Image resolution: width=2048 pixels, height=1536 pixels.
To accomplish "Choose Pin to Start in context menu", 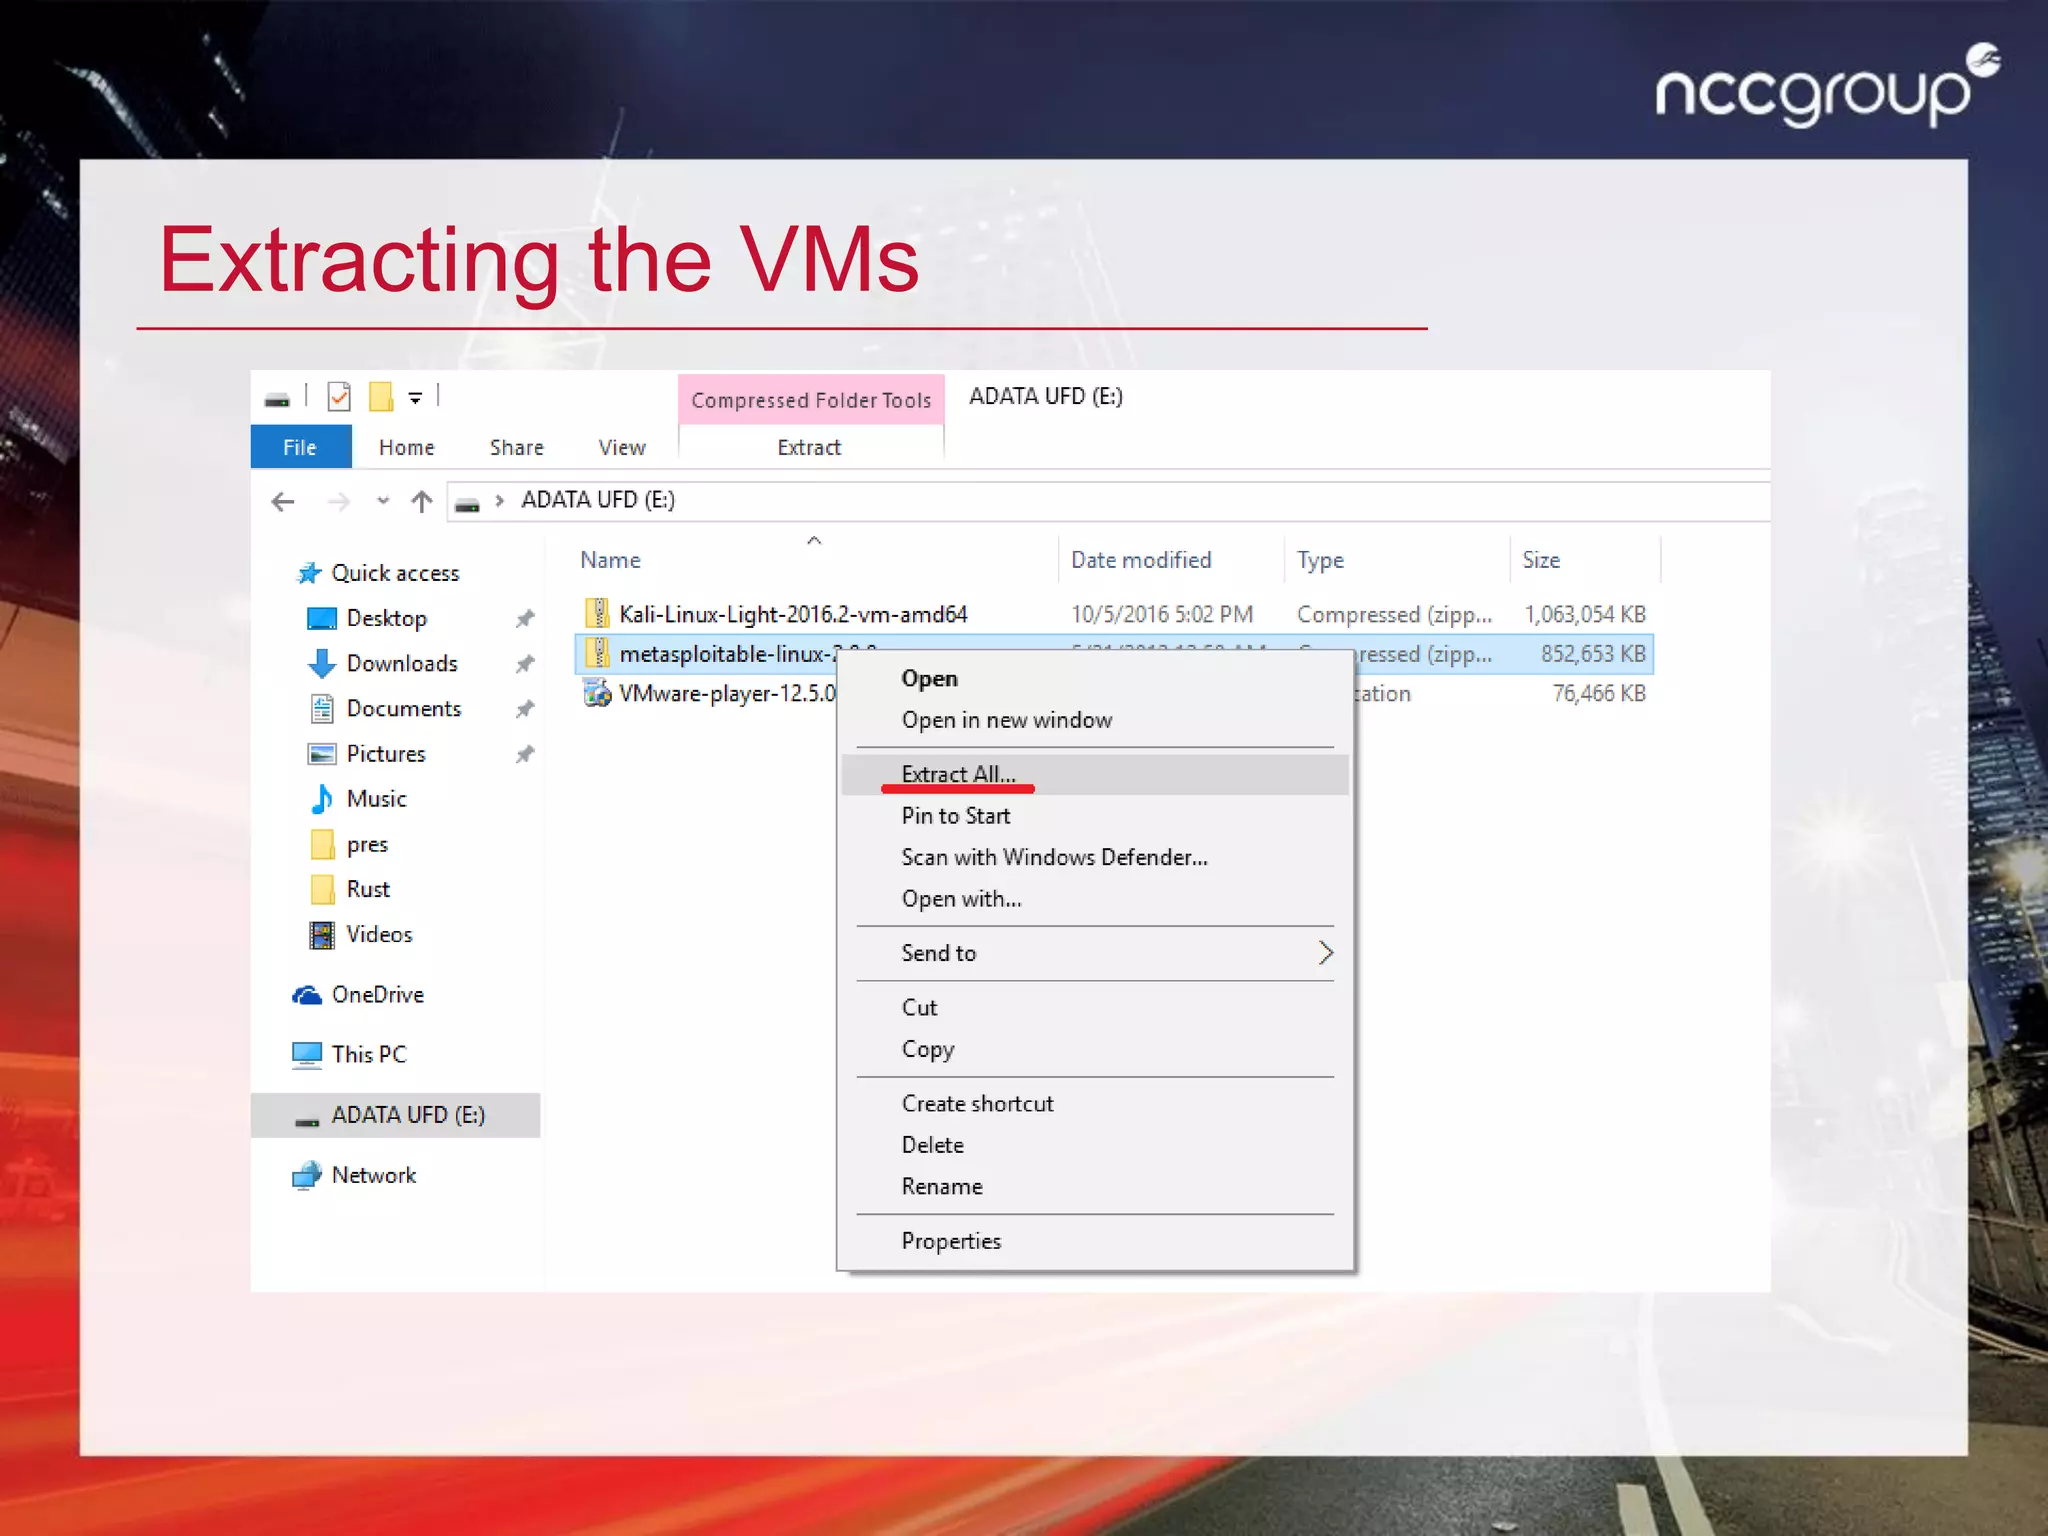I will pyautogui.click(x=956, y=816).
